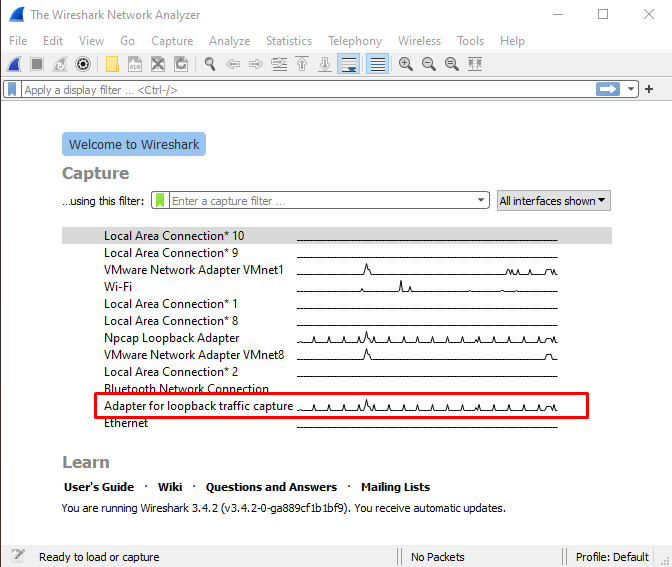This screenshot has width=672, height=567.
Task: Go forward in packet history arrow
Action: [x=256, y=64]
